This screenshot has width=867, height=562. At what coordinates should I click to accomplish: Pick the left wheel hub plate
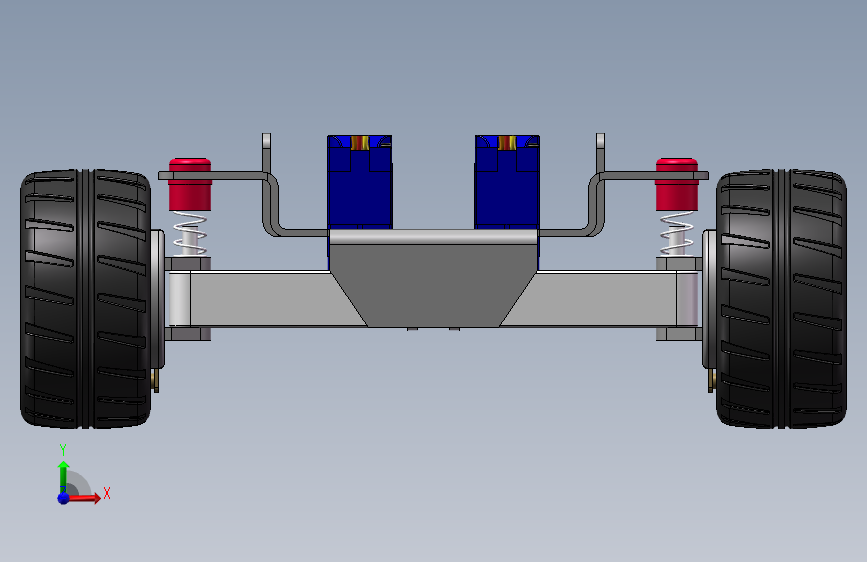pos(158,299)
